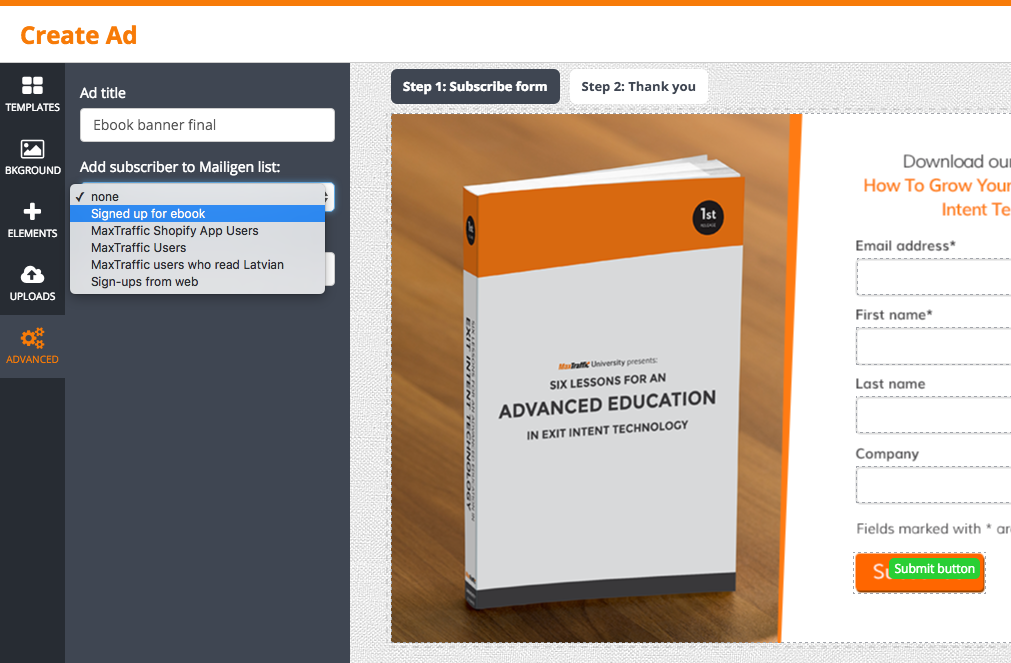Click the Mailigen list dropdown arrow
This screenshot has height=663, width=1011.
tap(329, 197)
